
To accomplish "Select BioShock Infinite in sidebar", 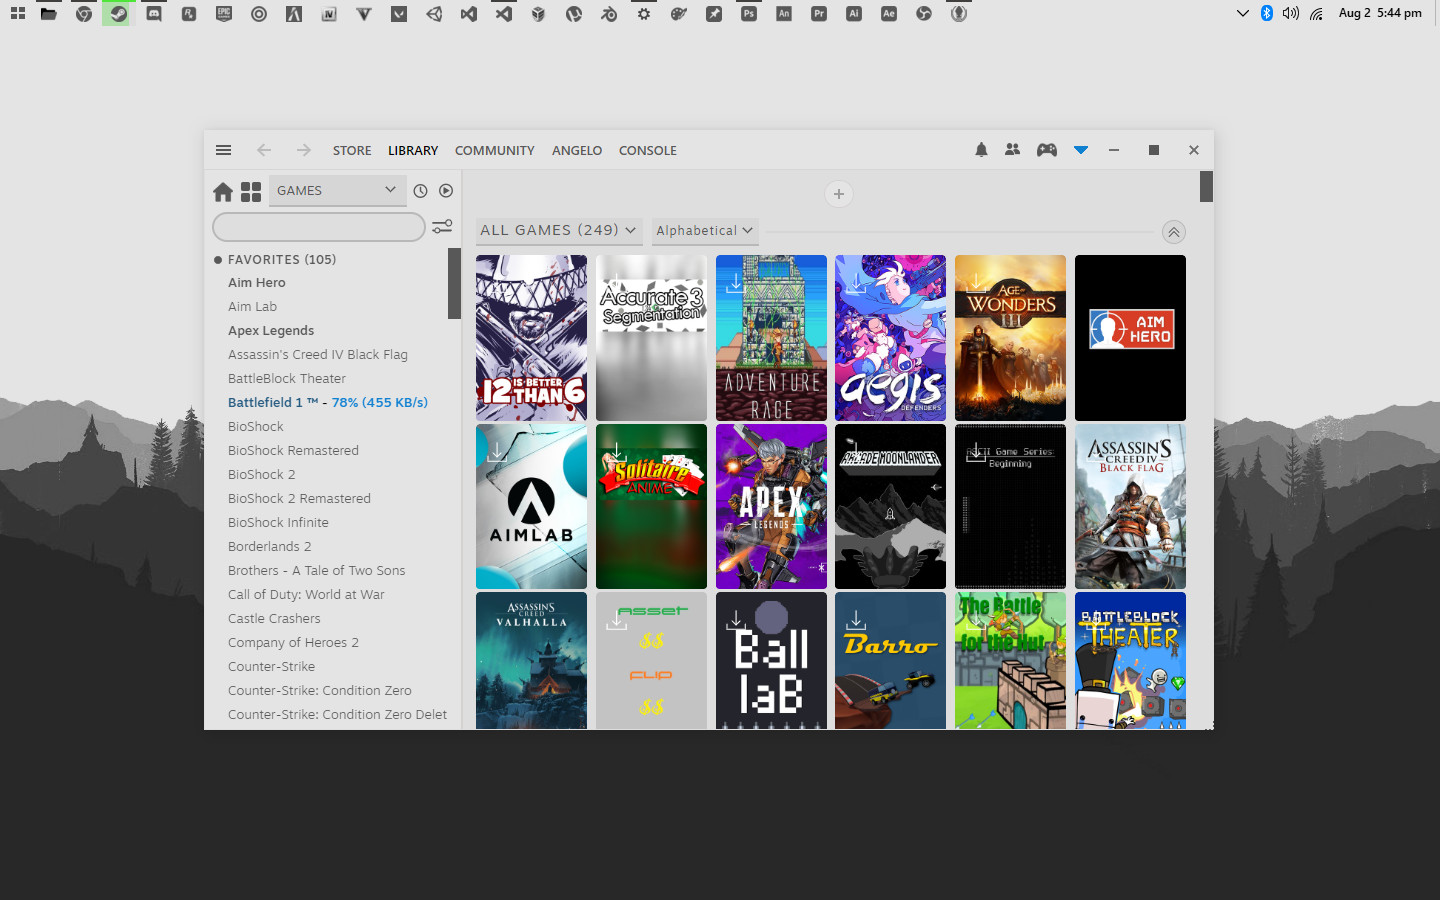I will click(x=278, y=523).
